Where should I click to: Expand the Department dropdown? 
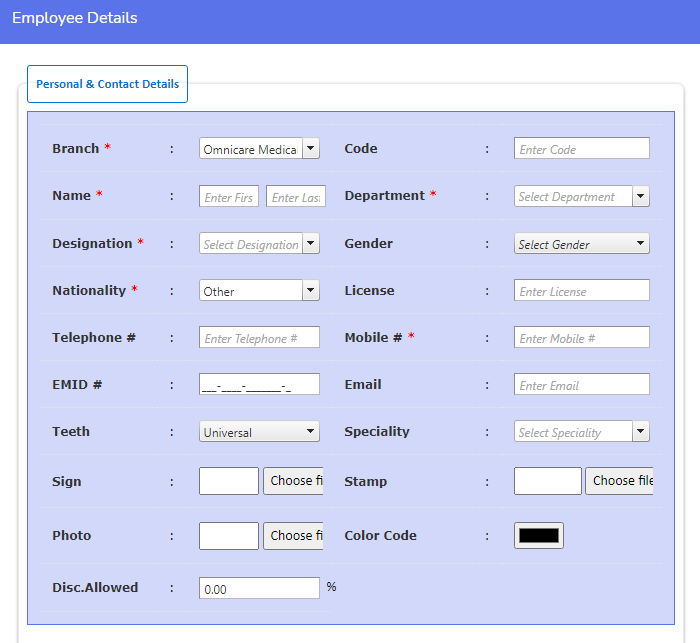click(x=582, y=197)
